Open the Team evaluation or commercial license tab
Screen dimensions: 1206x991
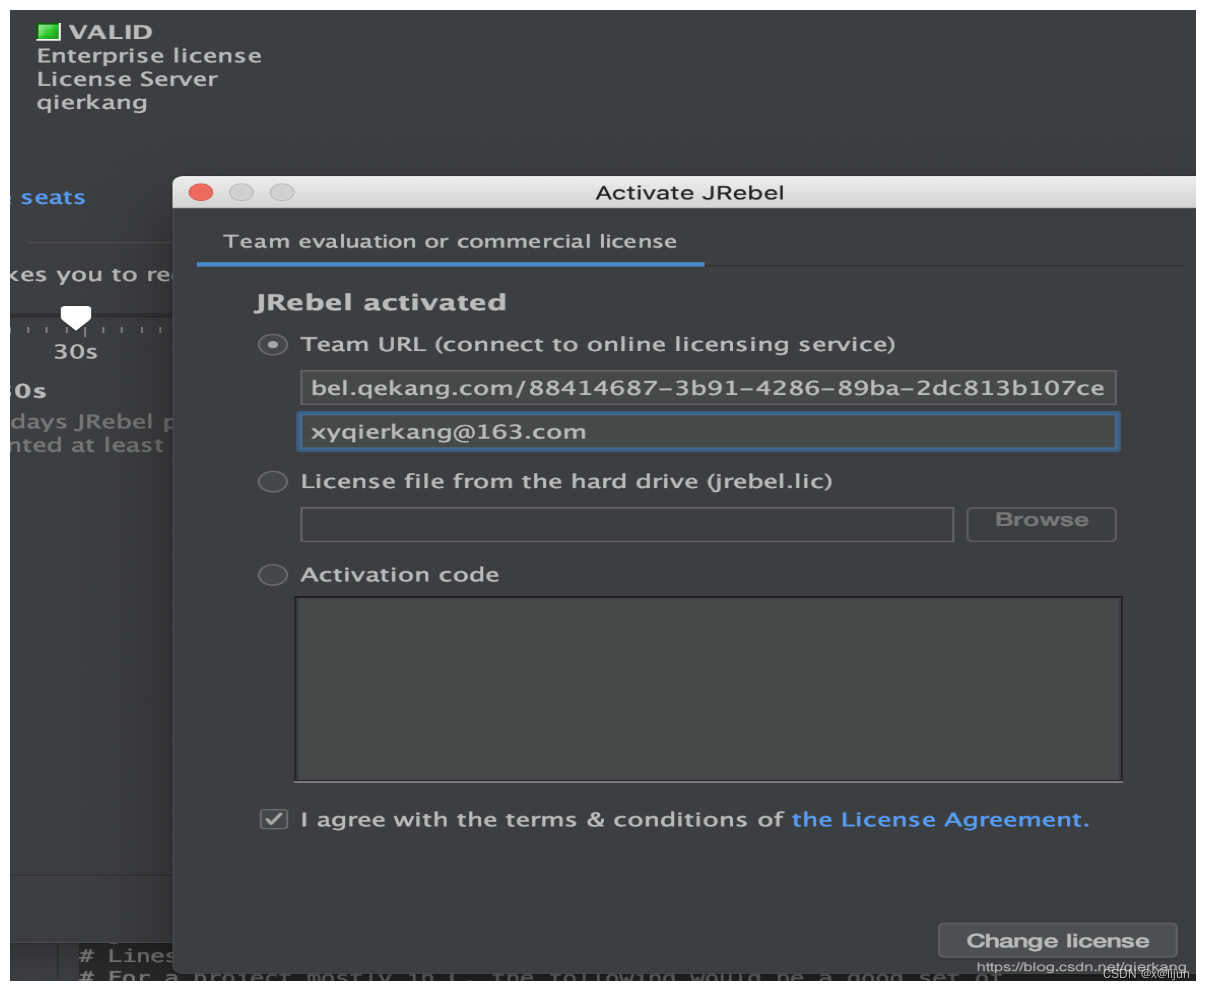450,242
